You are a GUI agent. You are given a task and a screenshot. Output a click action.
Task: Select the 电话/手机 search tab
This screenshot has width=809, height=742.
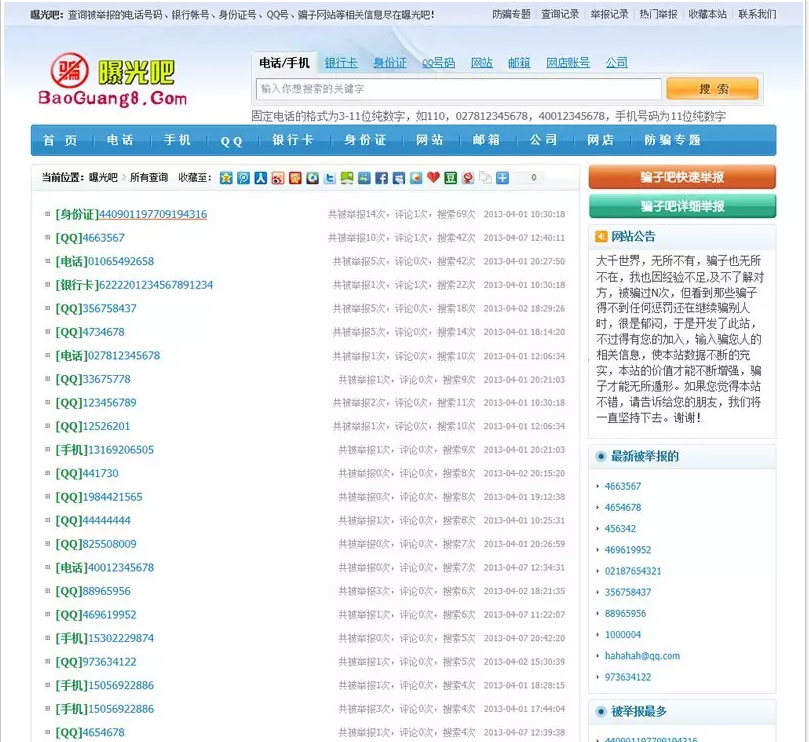point(284,63)
